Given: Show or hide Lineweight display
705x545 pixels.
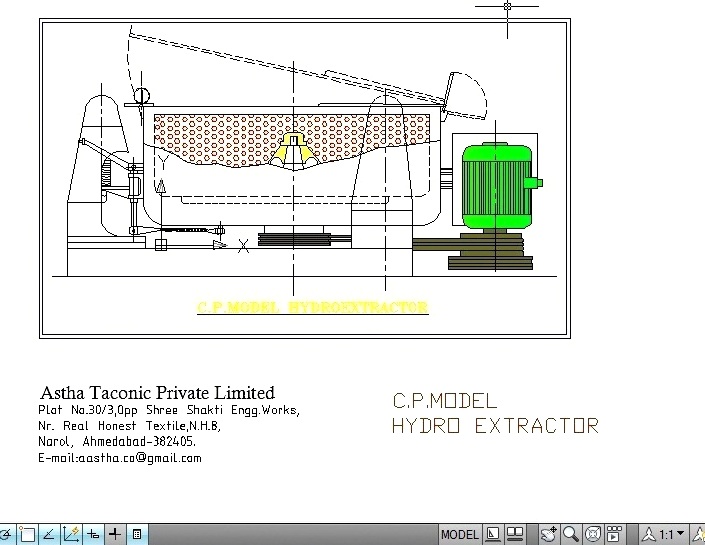Looking at the screenshot, I should [115, 535].
